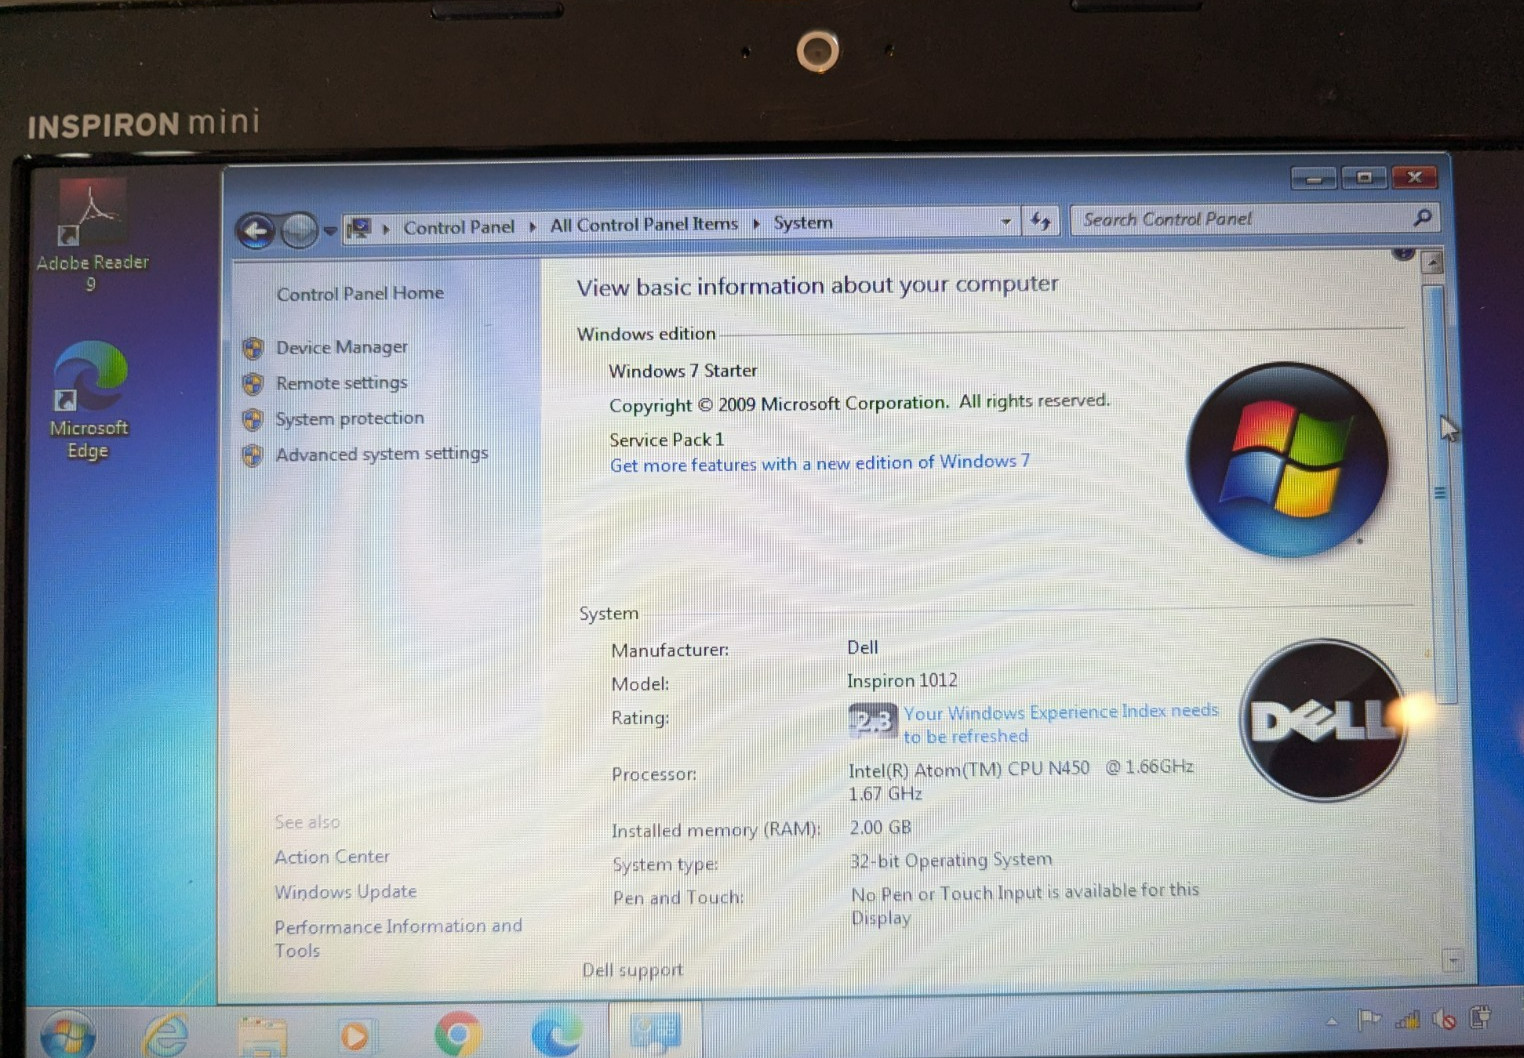Image resolution: width=1524 pixels, height=1058 pixels.
Task: Select the 32-bit Operating System value
Action: [x=951, y=860]
